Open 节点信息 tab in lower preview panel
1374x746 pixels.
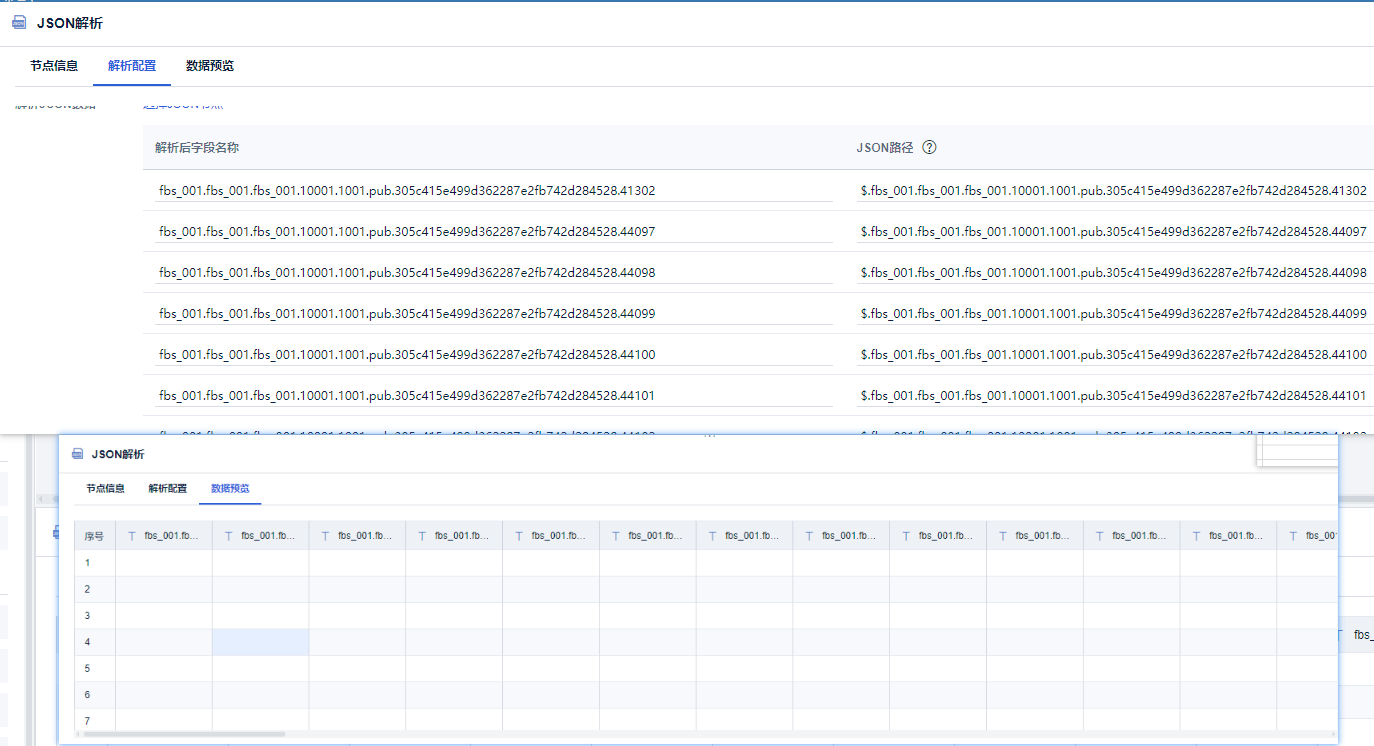point(105,489)
